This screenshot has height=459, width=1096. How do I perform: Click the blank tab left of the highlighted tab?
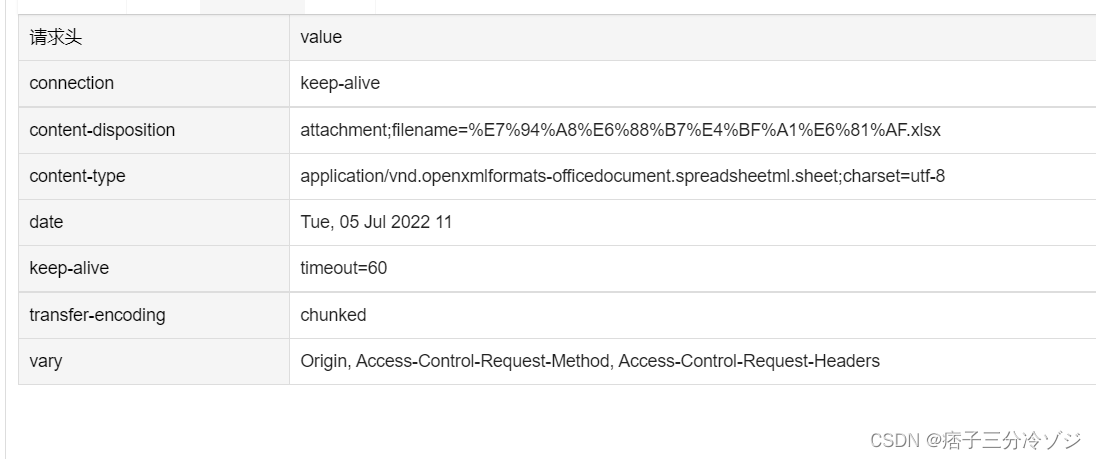pos(163,6)
